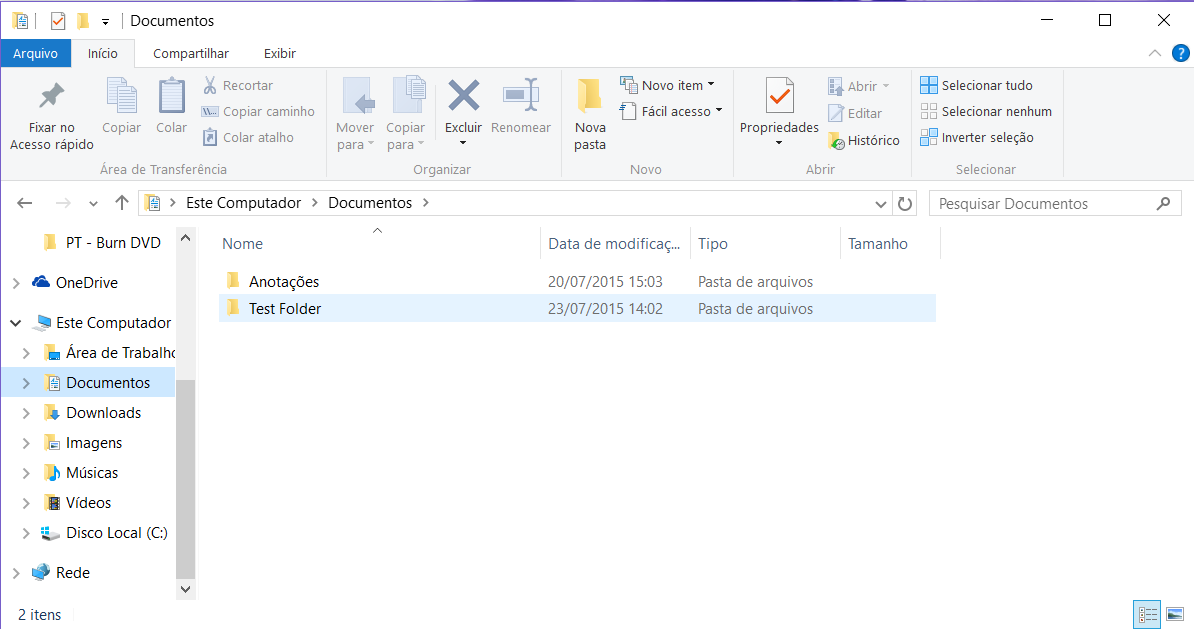Open the Propriedades icon in ribbon

(779, 96)
